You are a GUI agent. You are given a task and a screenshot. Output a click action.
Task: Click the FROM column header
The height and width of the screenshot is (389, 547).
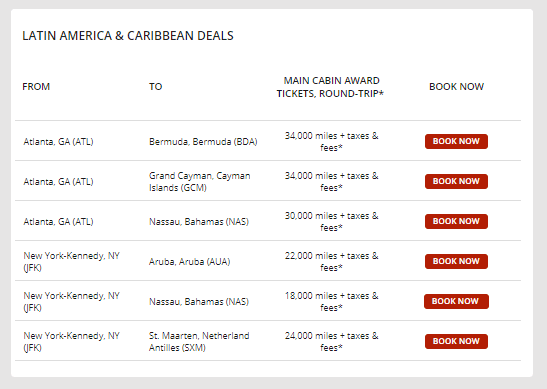click(36, 87)
